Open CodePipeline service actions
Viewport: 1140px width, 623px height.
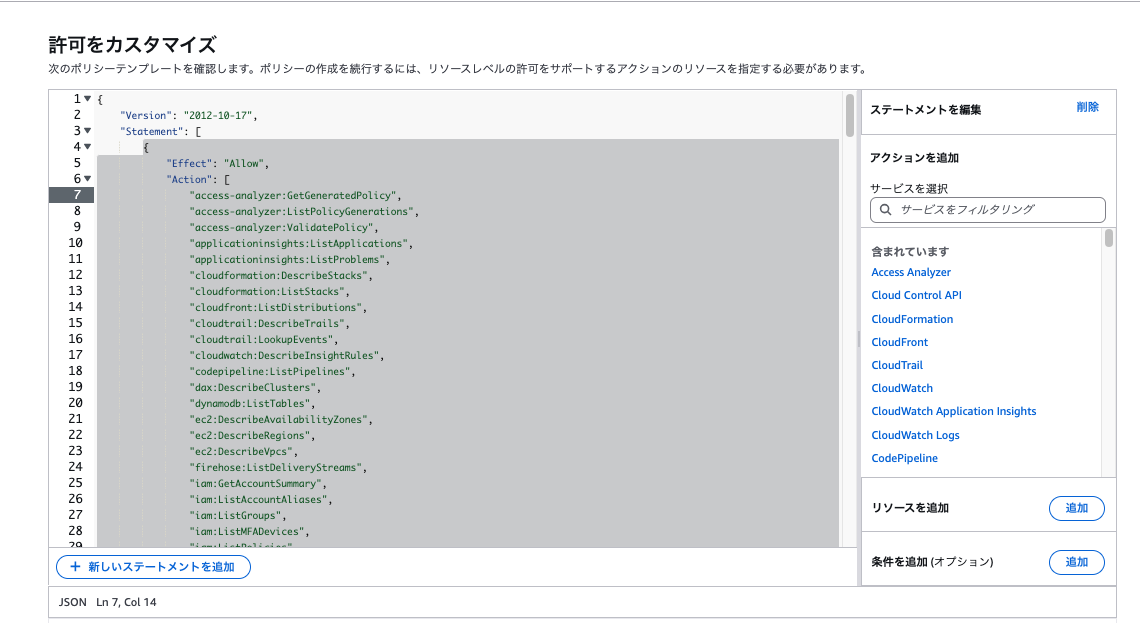904,458
